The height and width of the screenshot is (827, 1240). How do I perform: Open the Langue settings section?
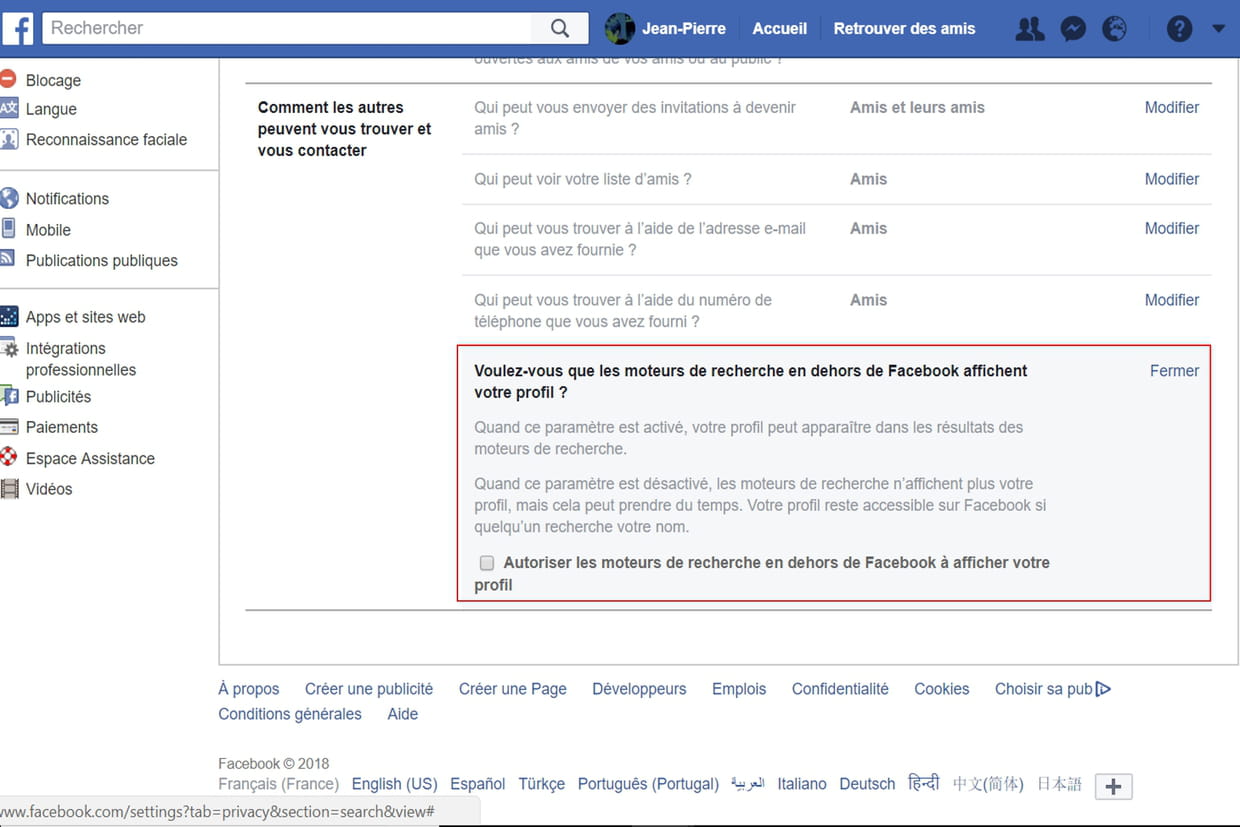click(51, 109)
